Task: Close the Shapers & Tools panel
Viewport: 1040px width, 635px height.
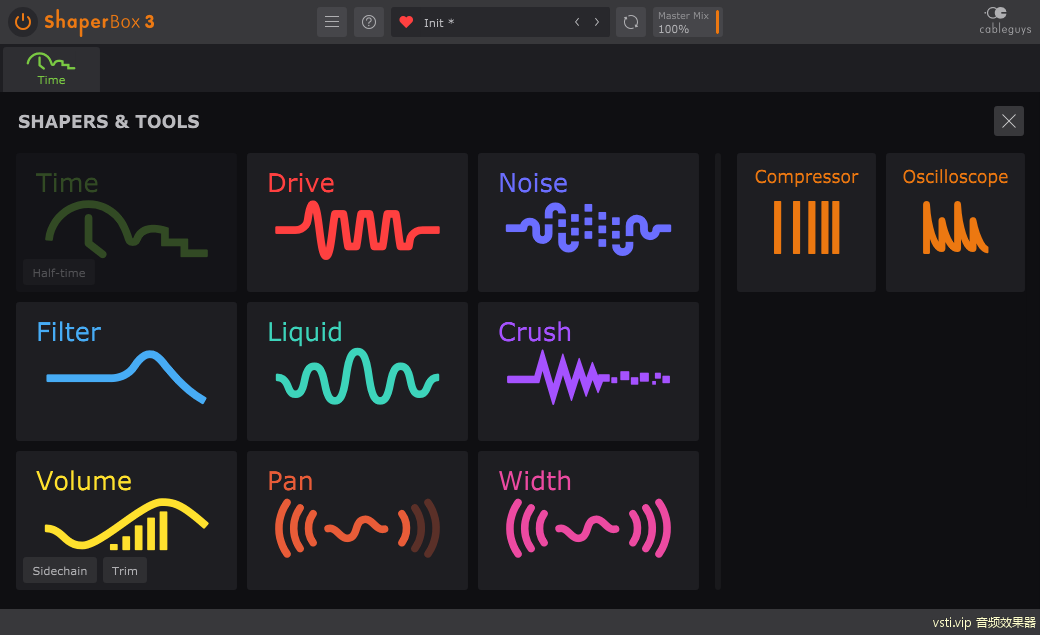Action: point(1009,121)
